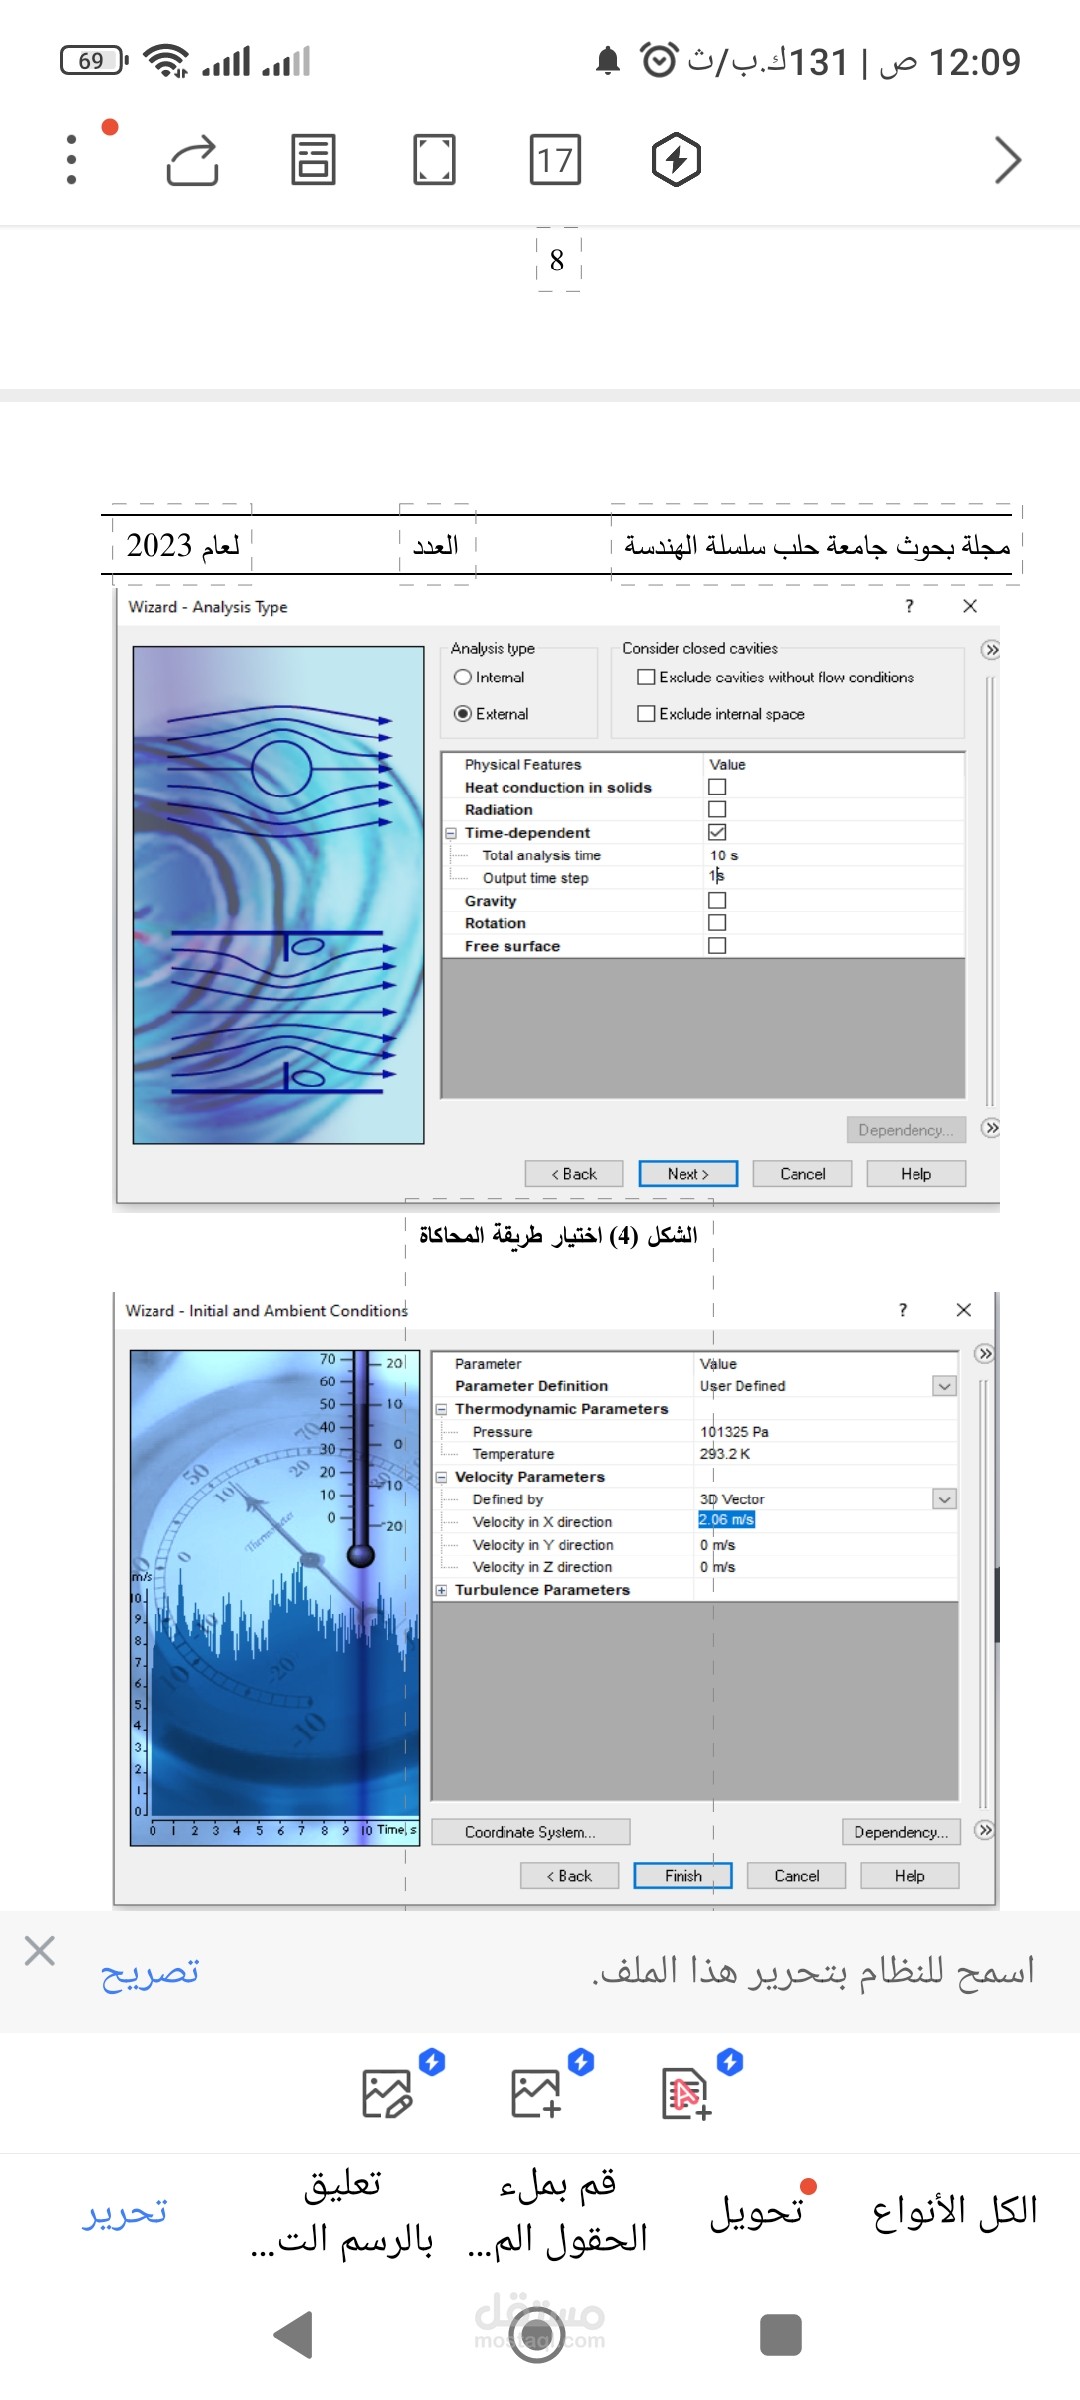Enable the Rotation checkbox
This screenshot has height=2400, width=1080.
(x=717, y=923)
